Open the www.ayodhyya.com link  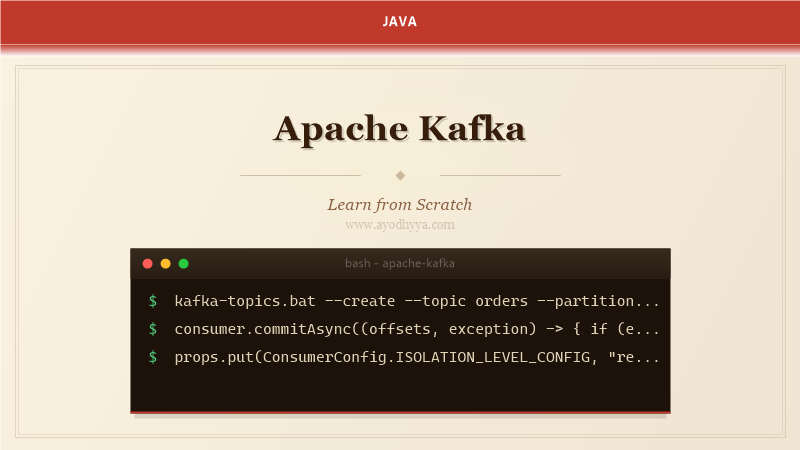(400, 224)
